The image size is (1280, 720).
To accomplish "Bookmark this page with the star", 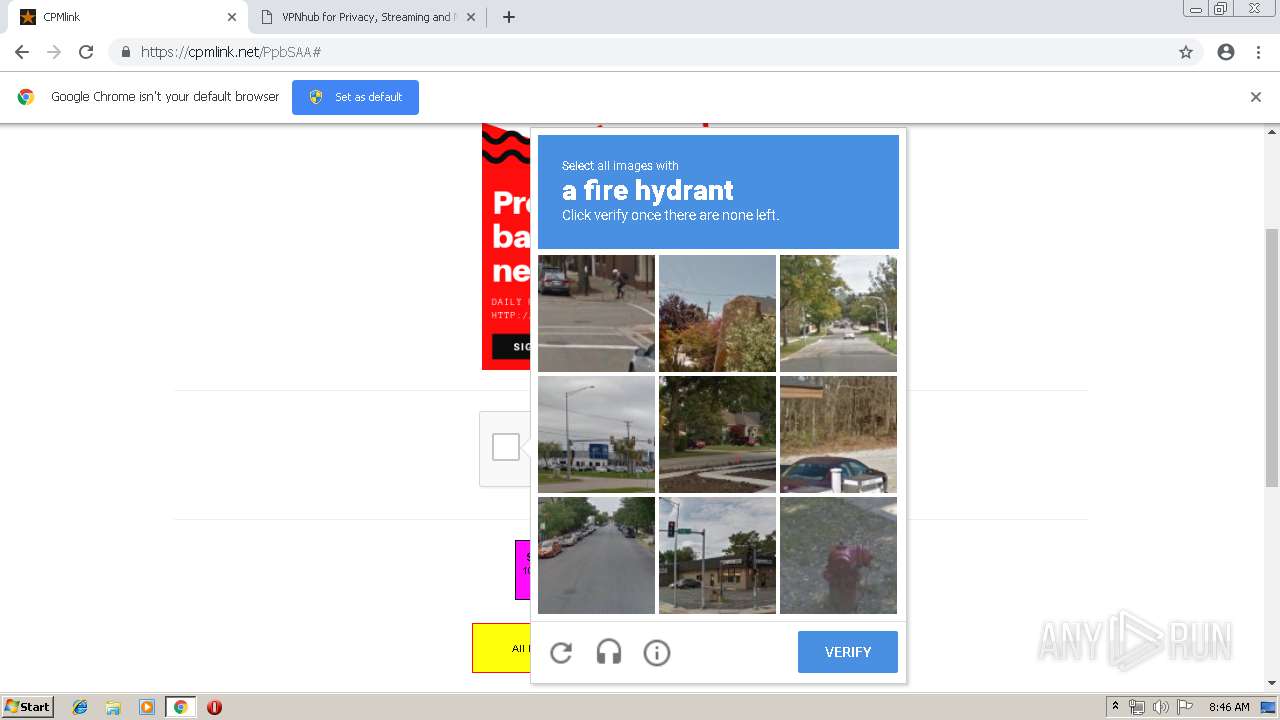I will [x=1186, y=52].
